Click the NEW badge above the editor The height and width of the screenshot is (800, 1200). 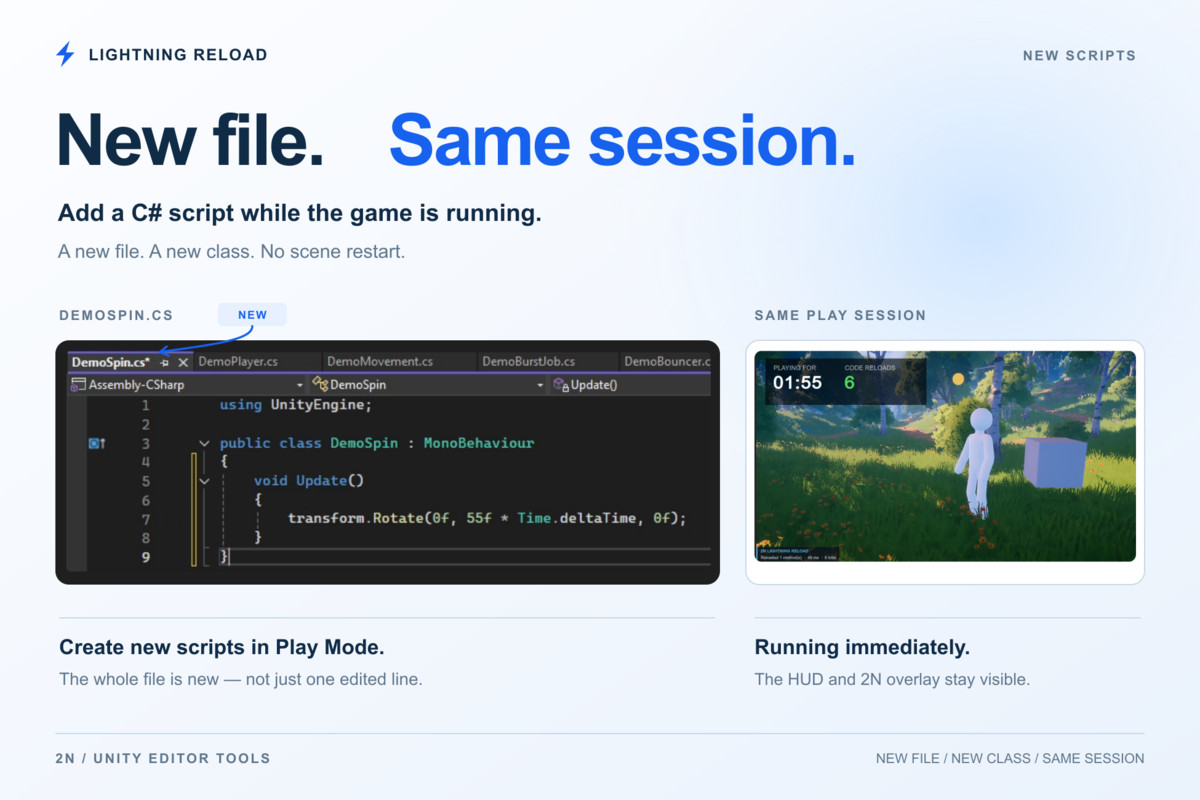click(252, 315)
